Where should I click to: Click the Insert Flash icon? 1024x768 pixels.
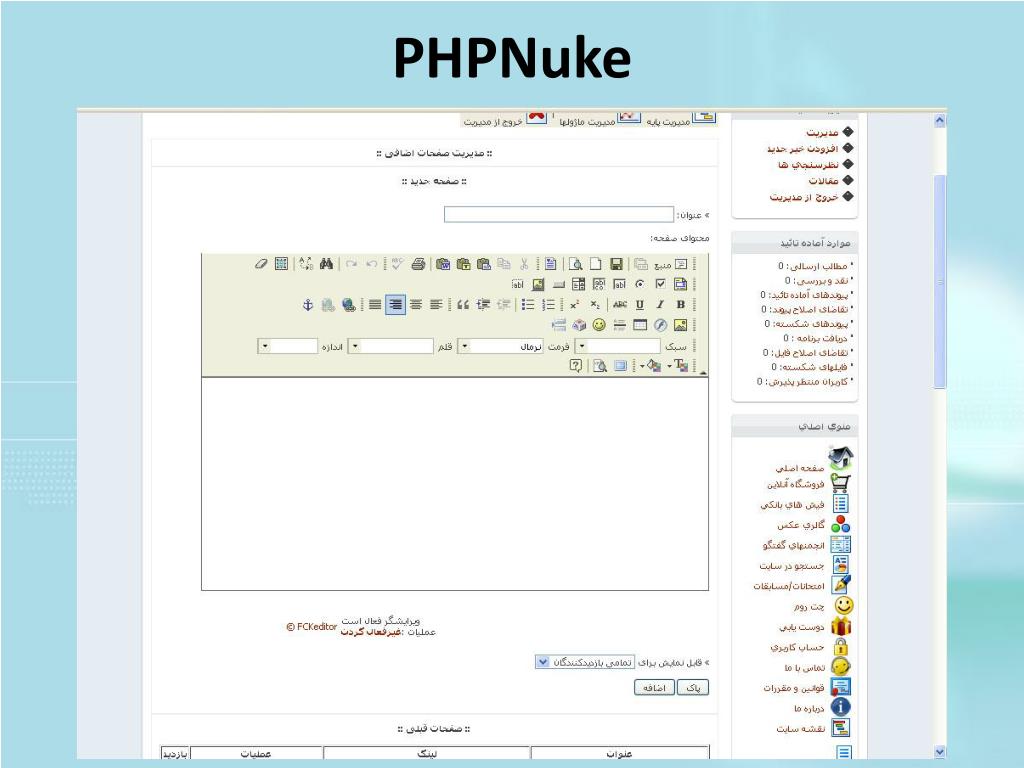[x=660, y=325]
